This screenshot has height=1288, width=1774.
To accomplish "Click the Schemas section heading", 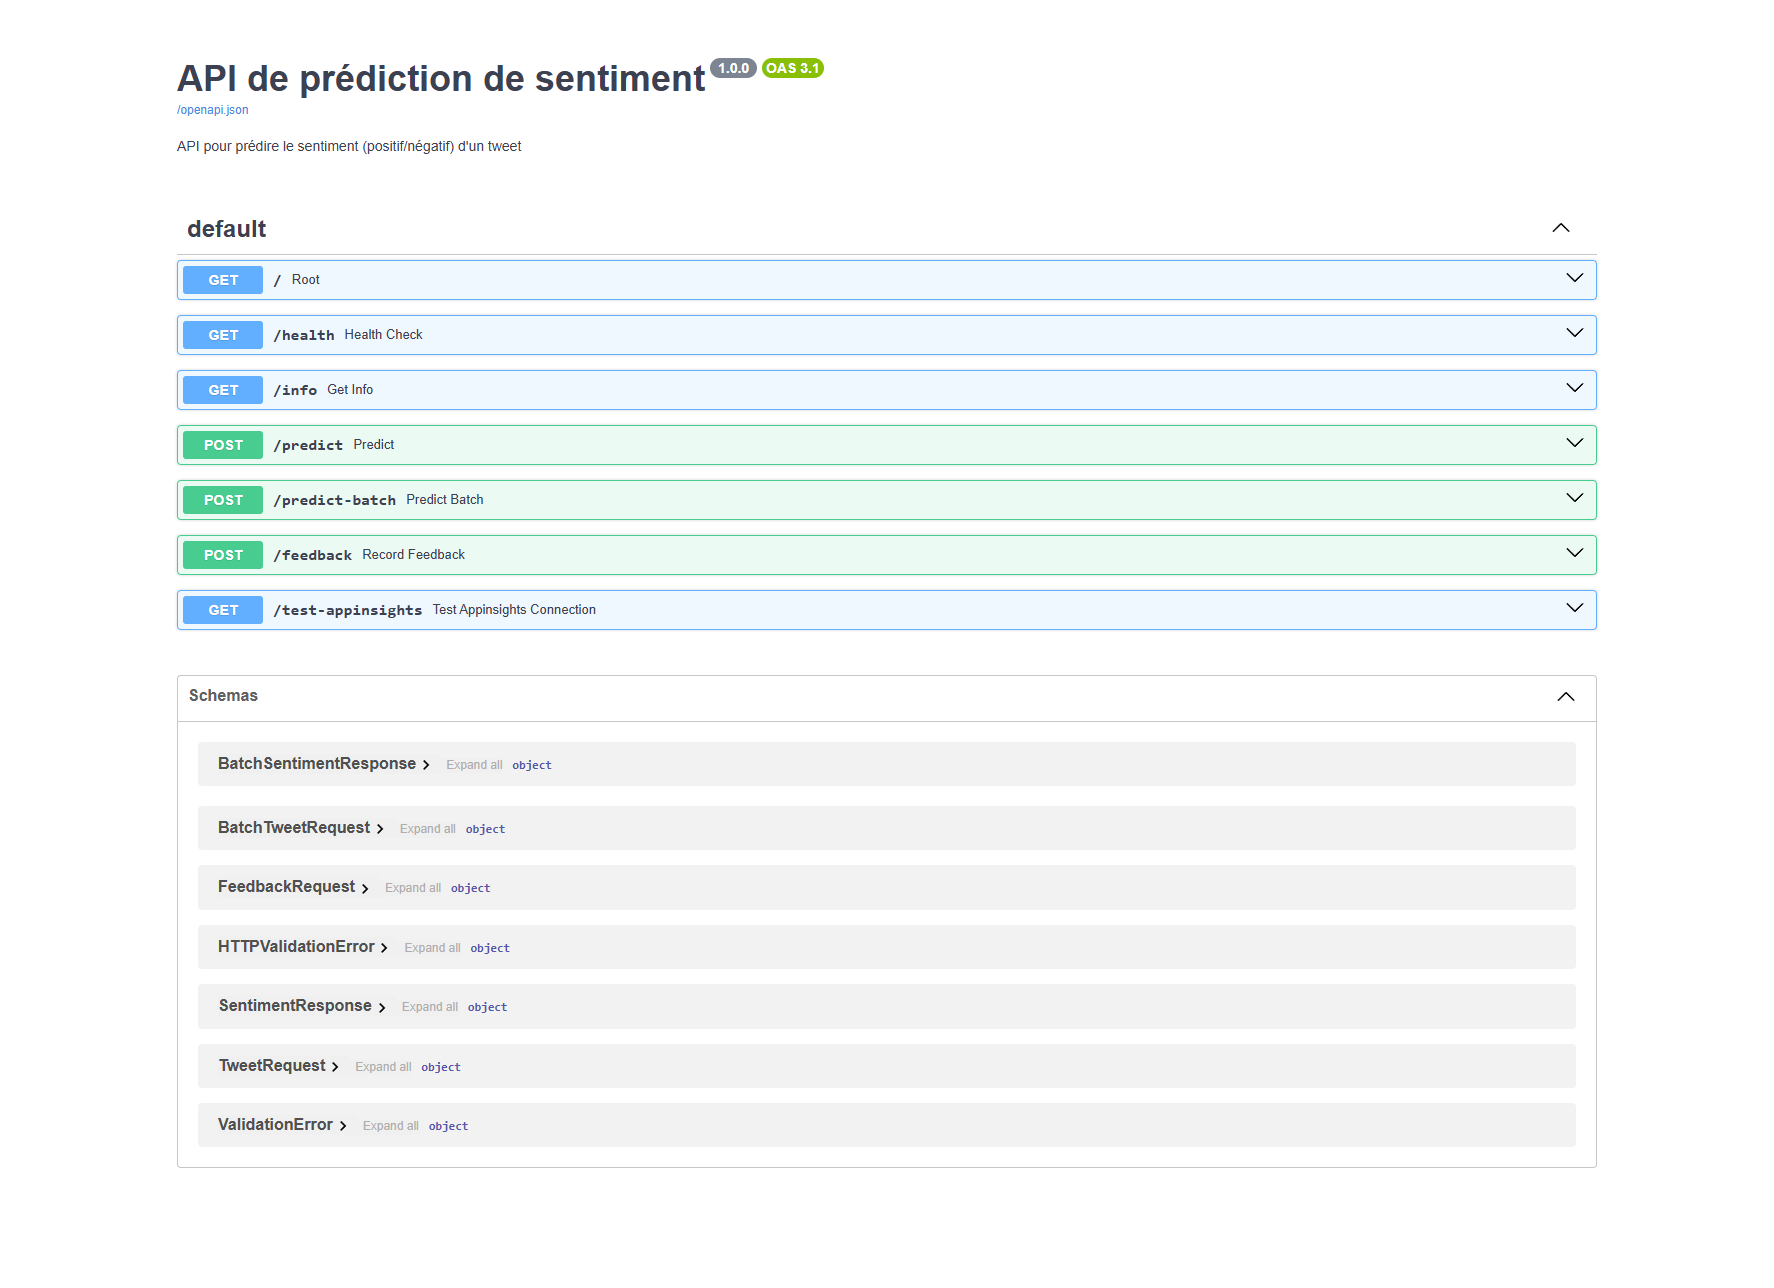I will [223, 696].
